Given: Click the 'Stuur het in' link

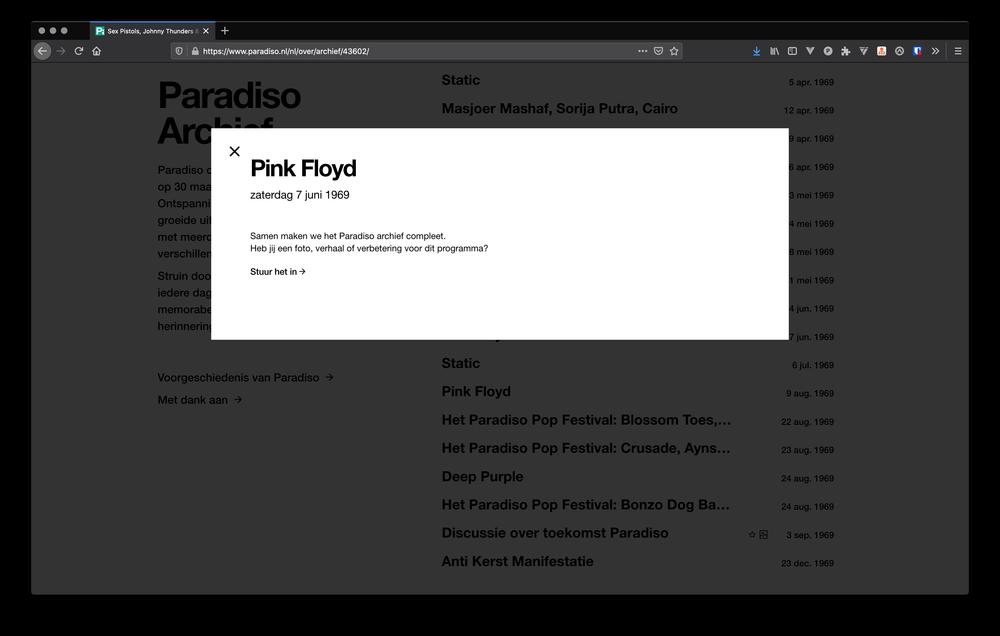Looking at the screenshot, I should pos(277,272).
